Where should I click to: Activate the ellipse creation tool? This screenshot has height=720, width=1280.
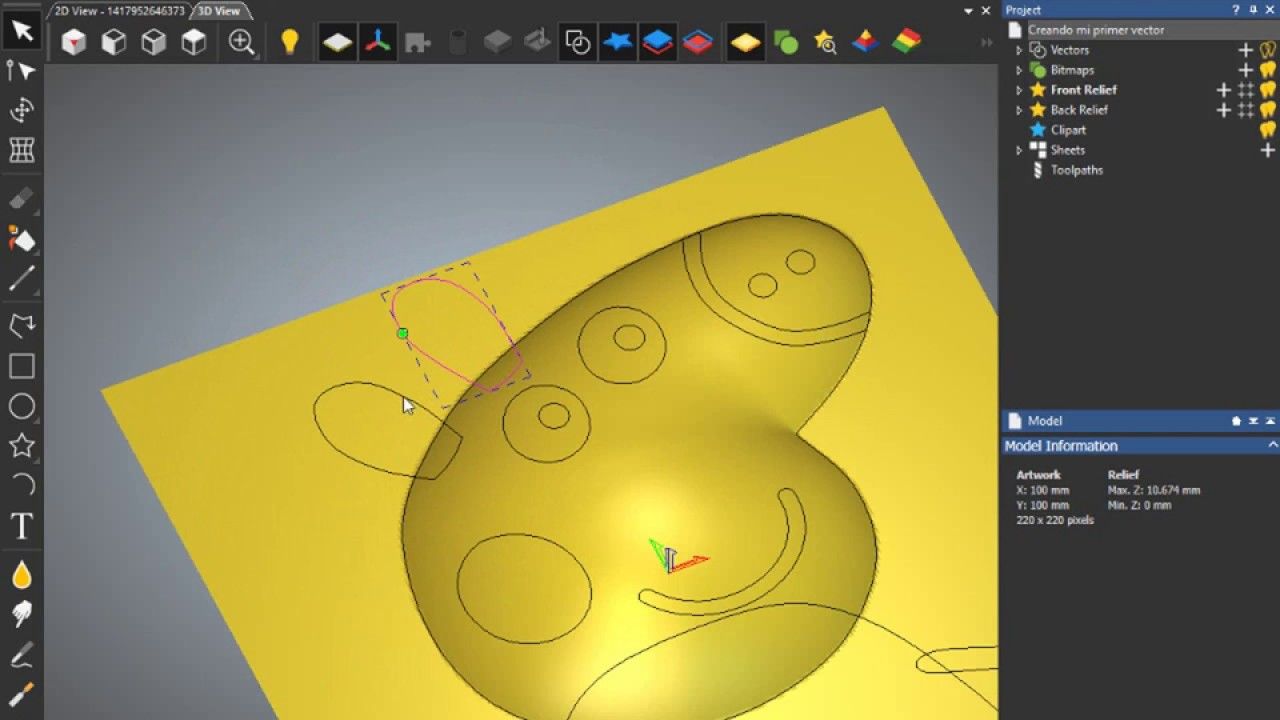22,407
